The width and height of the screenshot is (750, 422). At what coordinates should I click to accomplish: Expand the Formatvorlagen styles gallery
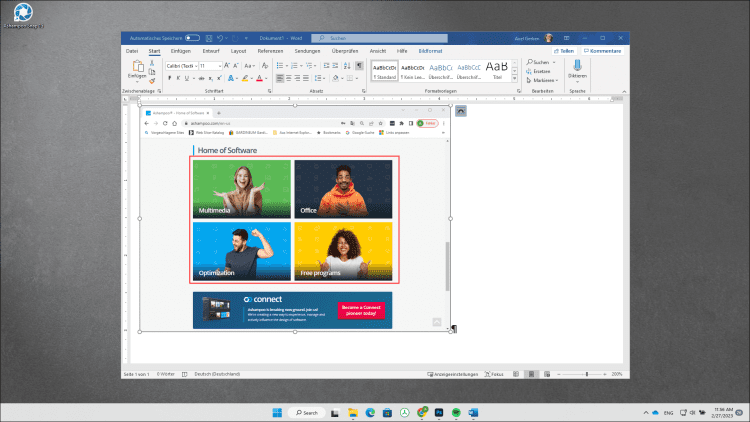coord(515,79)
